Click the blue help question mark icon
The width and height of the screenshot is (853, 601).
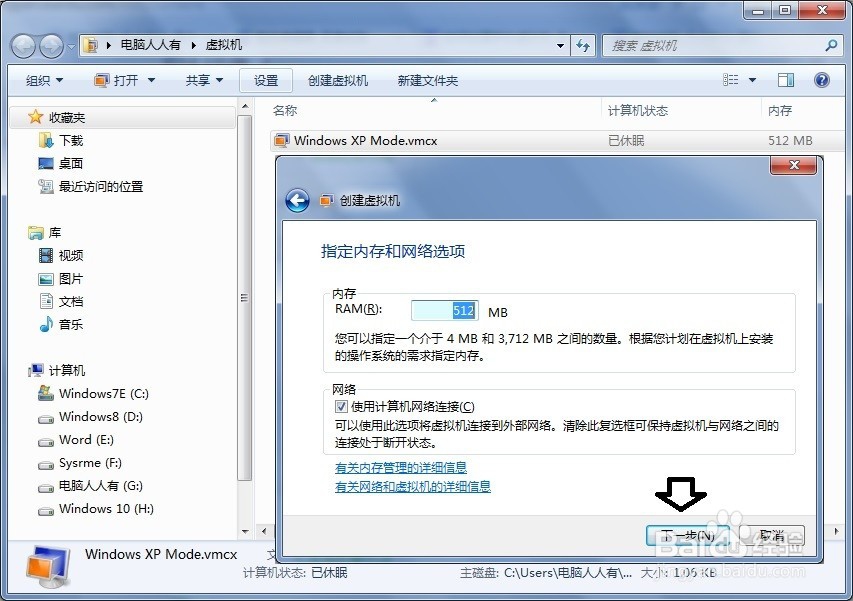[821, 80]
